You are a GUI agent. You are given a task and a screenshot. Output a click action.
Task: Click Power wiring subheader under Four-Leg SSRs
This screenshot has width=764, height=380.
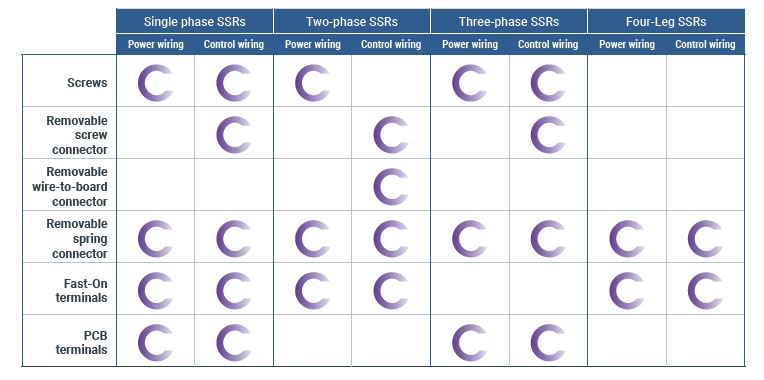point(627,44)
